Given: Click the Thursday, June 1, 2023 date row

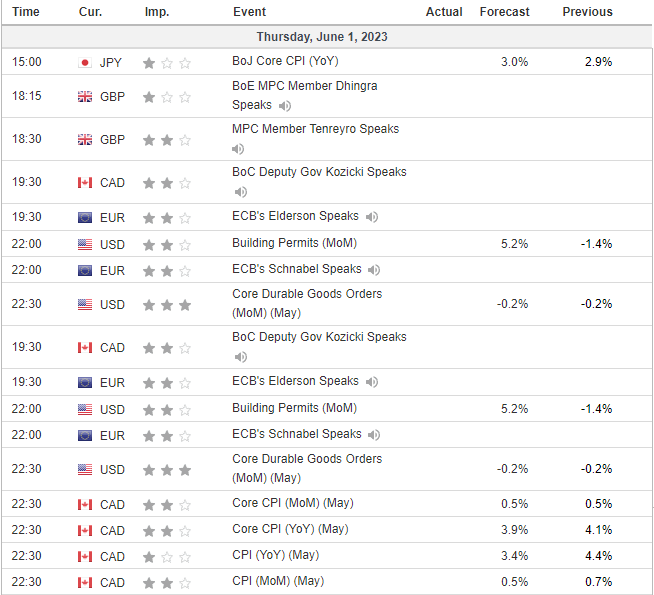Looking at the screenshot, I should point(327,37).
